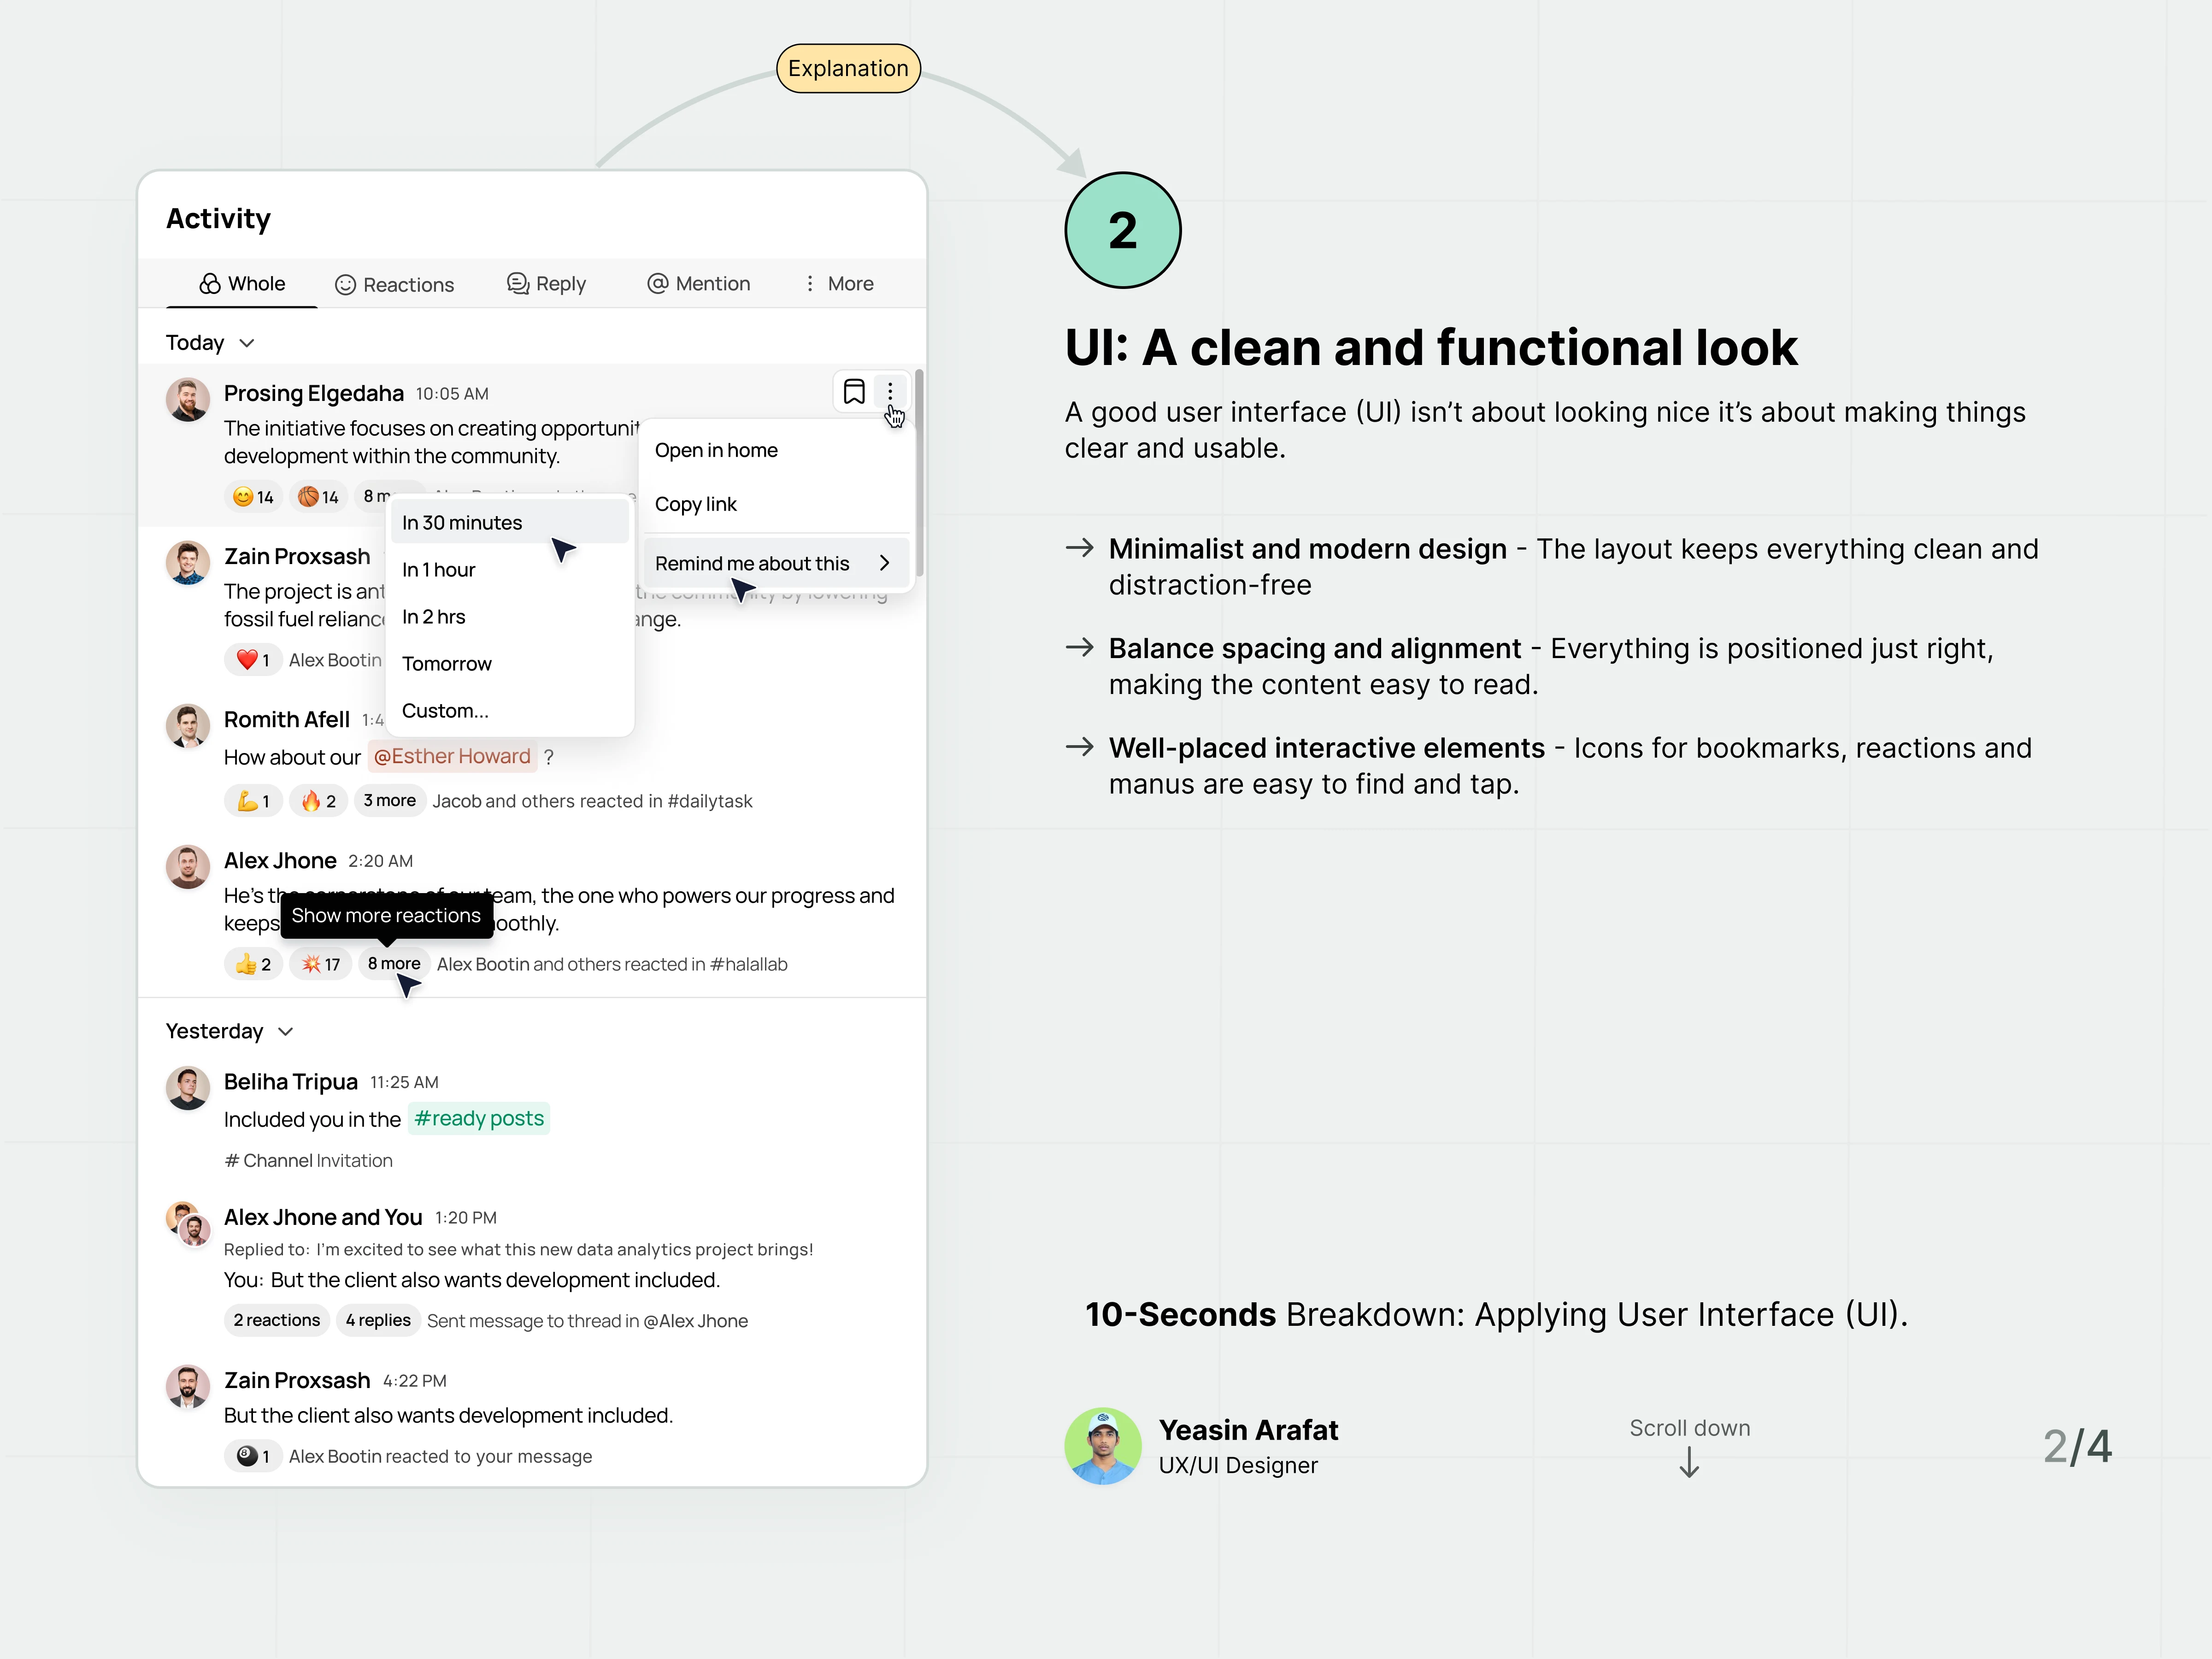Choose In 2 hrs reminder option

pyautogui.click(x=509, y=616)
